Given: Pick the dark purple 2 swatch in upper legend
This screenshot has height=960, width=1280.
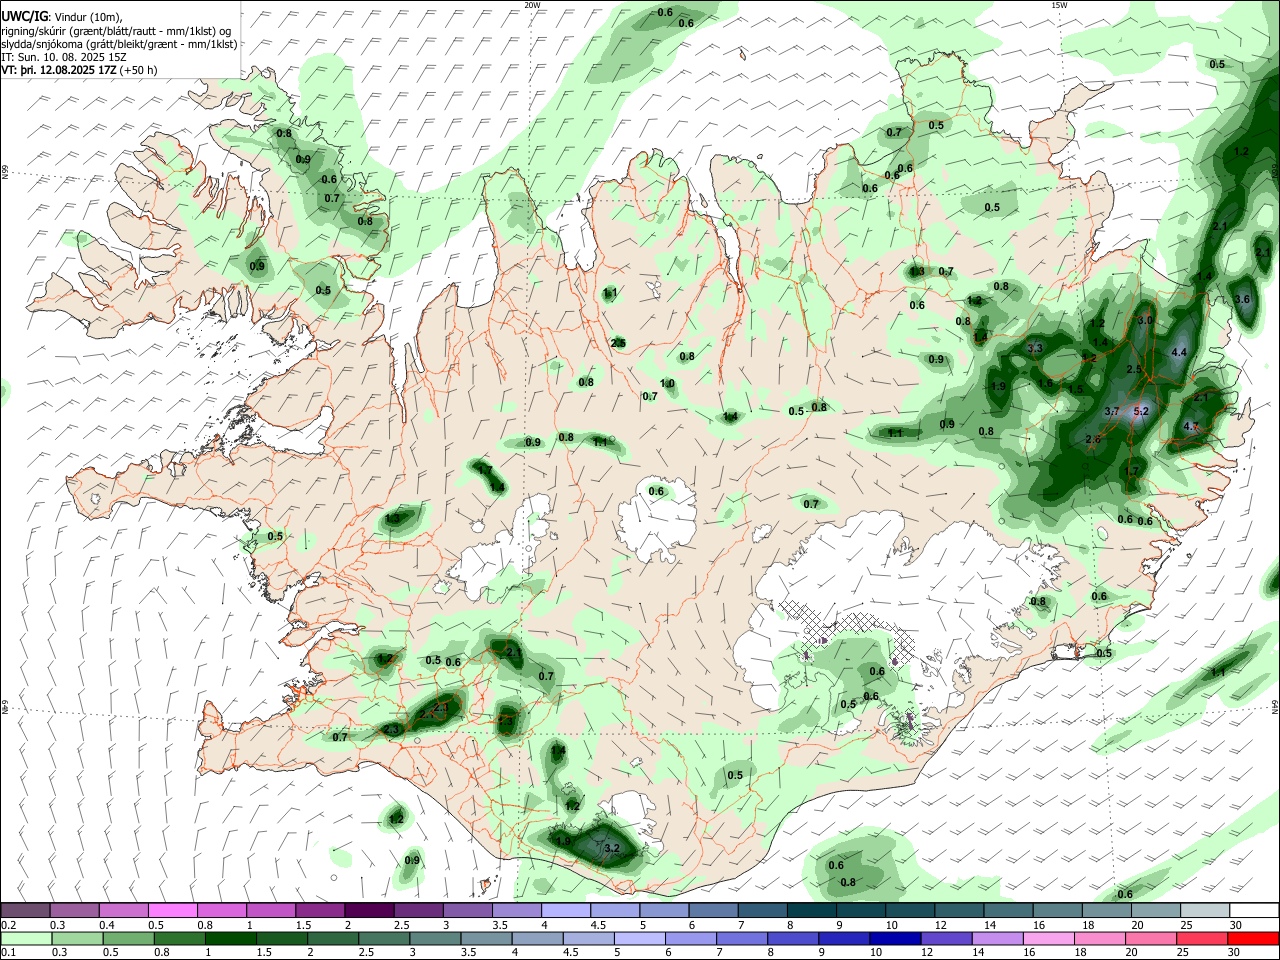Looking at the screenshot, I should [369, 910].
